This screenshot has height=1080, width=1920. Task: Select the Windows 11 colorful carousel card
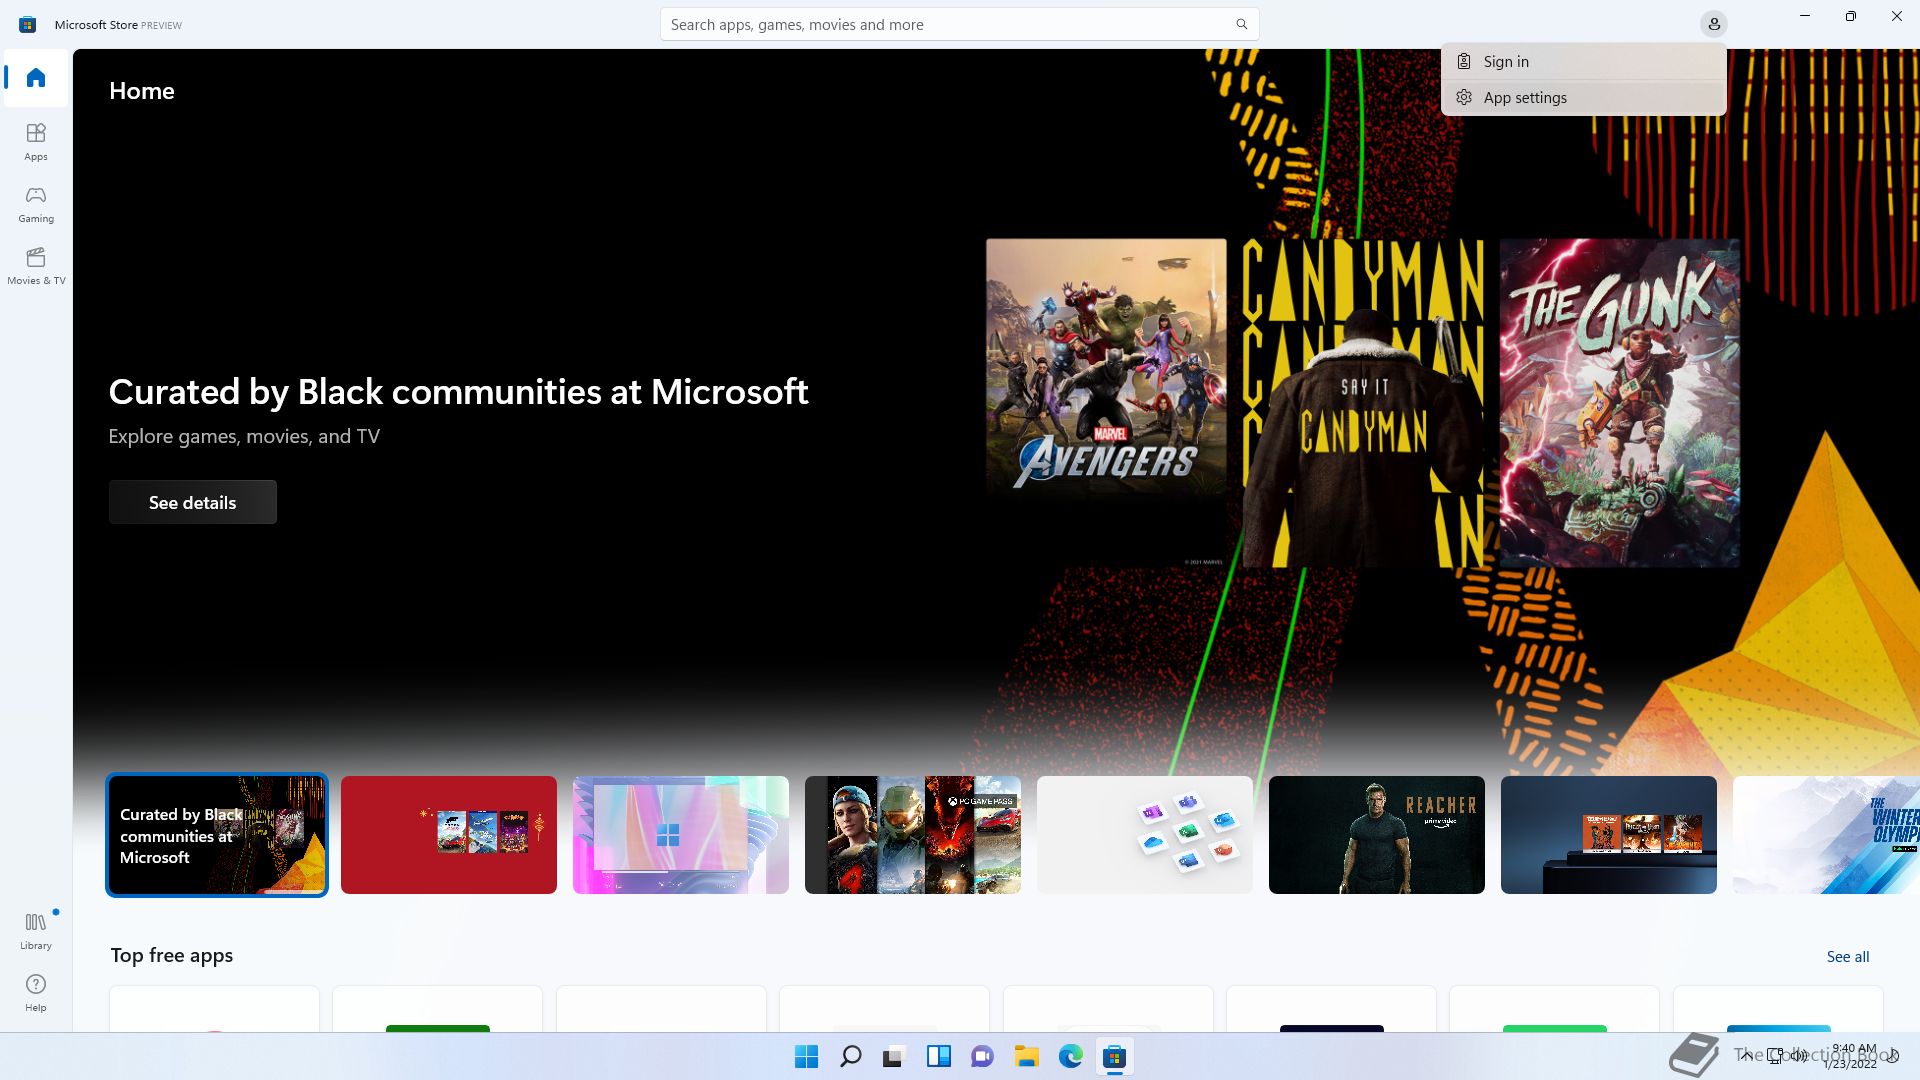click(681, 835)
